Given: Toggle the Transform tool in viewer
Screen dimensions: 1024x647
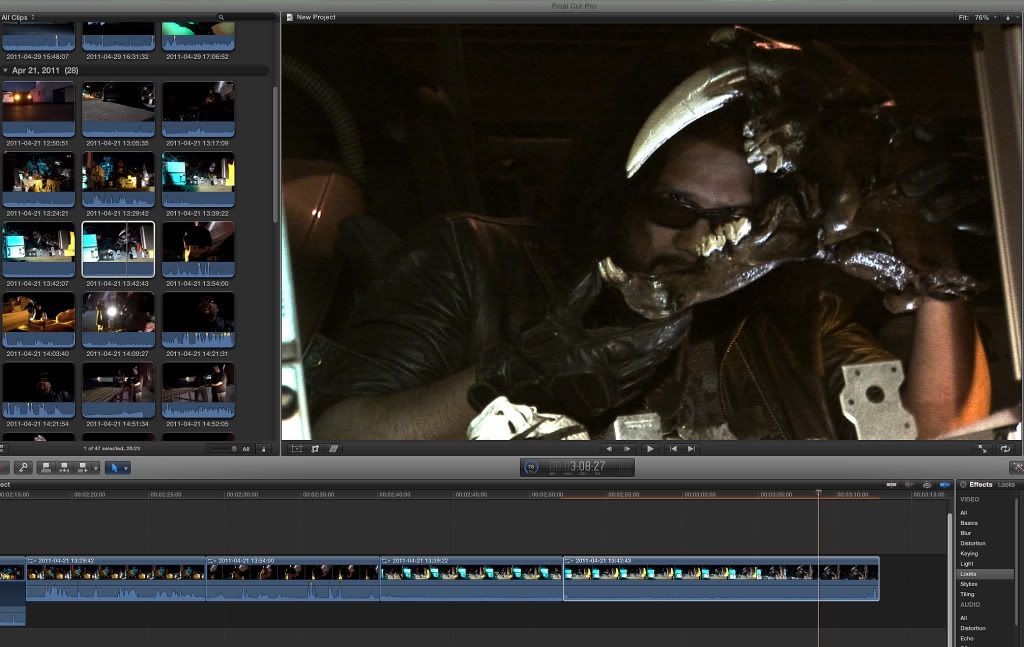Looking at the screenshot, I should (296, 449).
